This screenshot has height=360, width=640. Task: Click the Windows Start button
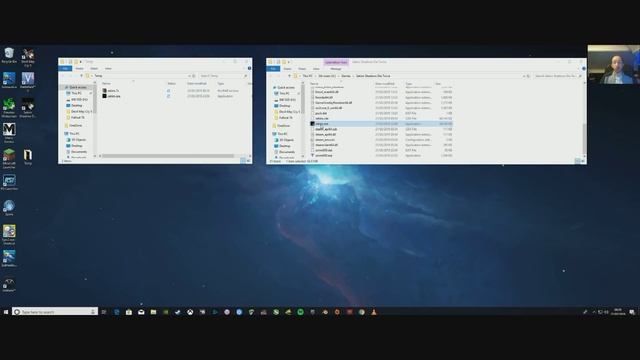click(x=6, y=312)
